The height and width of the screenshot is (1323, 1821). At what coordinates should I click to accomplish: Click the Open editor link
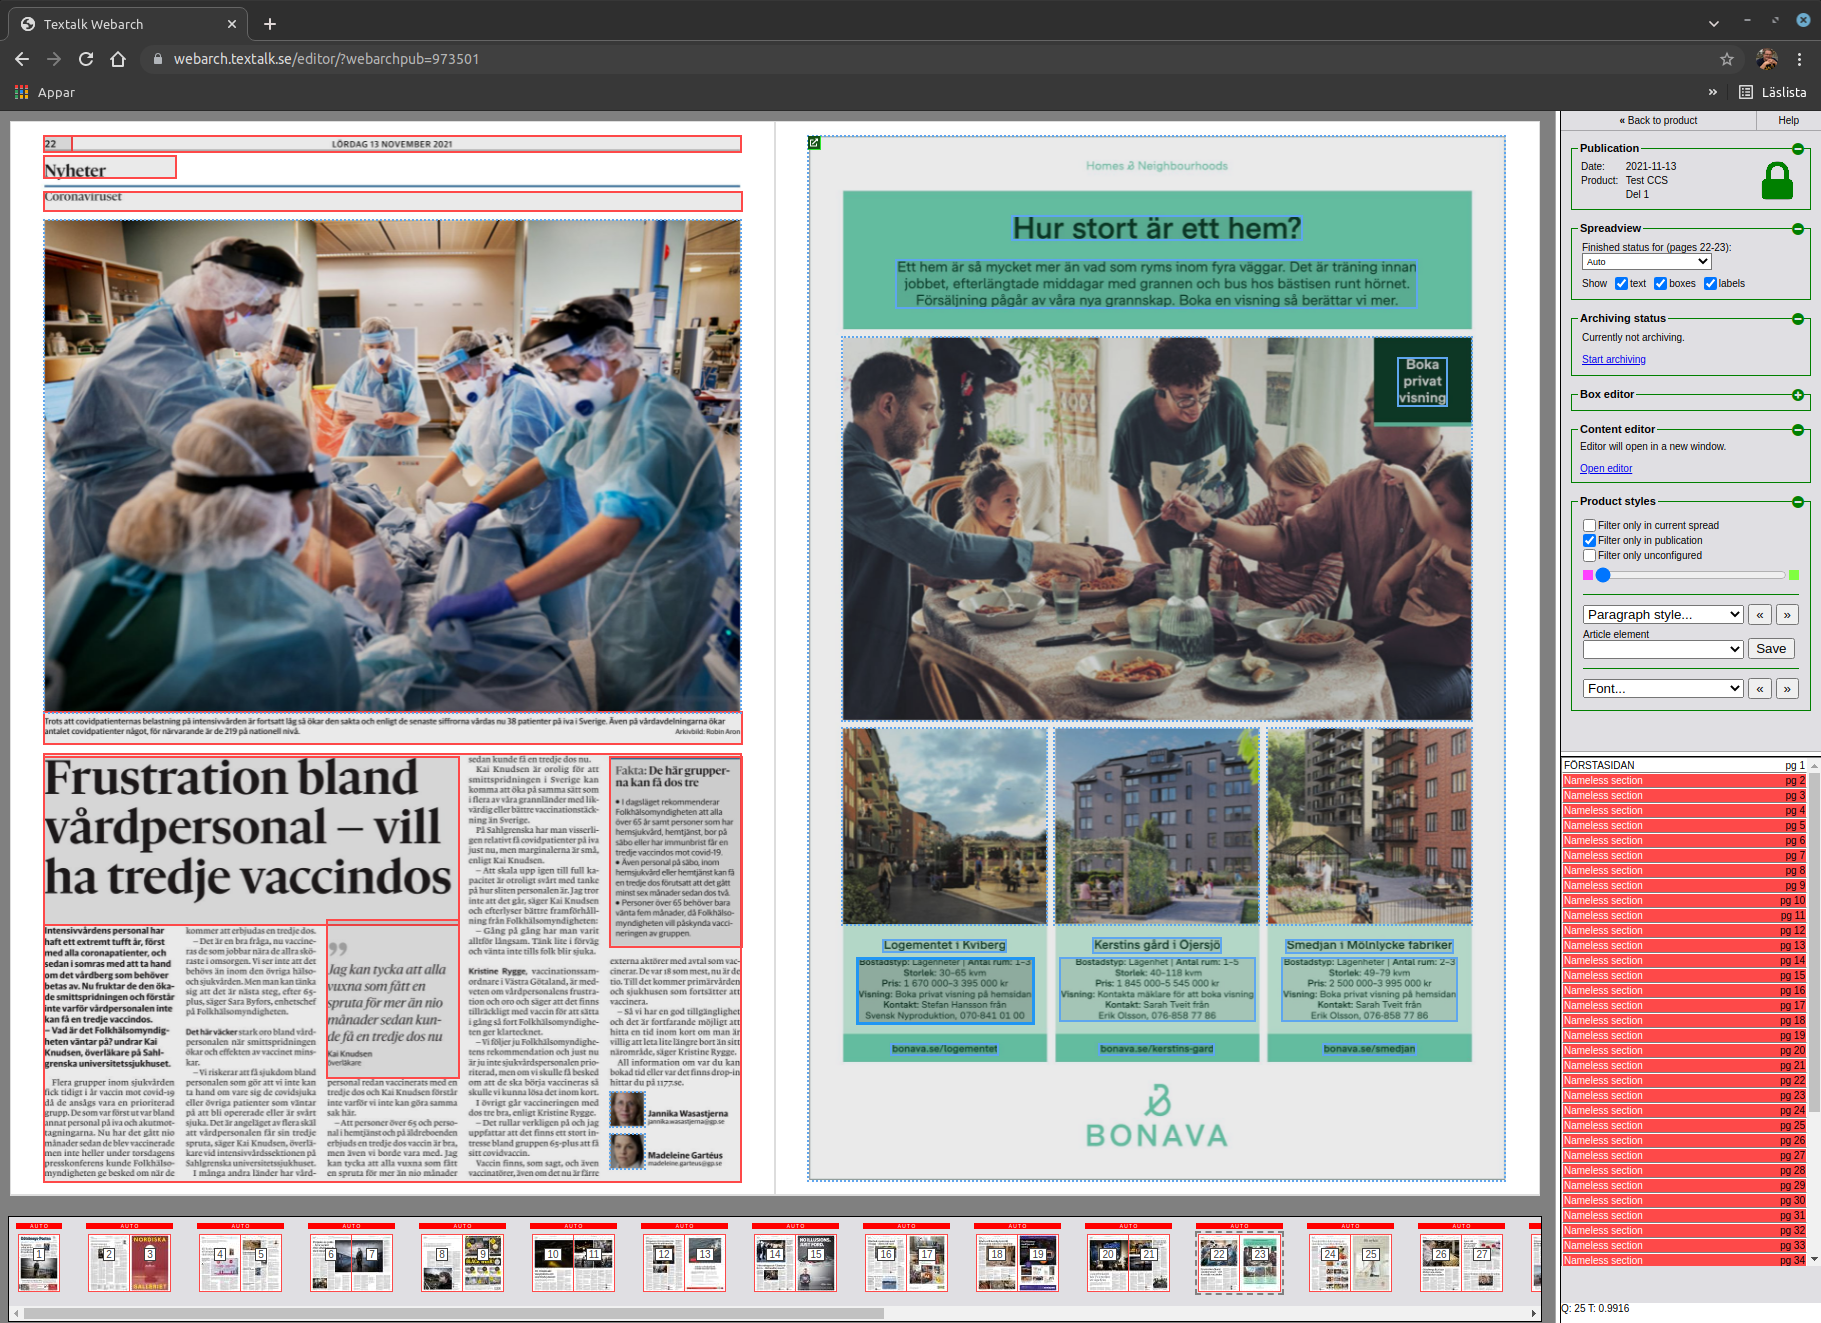1605,469
